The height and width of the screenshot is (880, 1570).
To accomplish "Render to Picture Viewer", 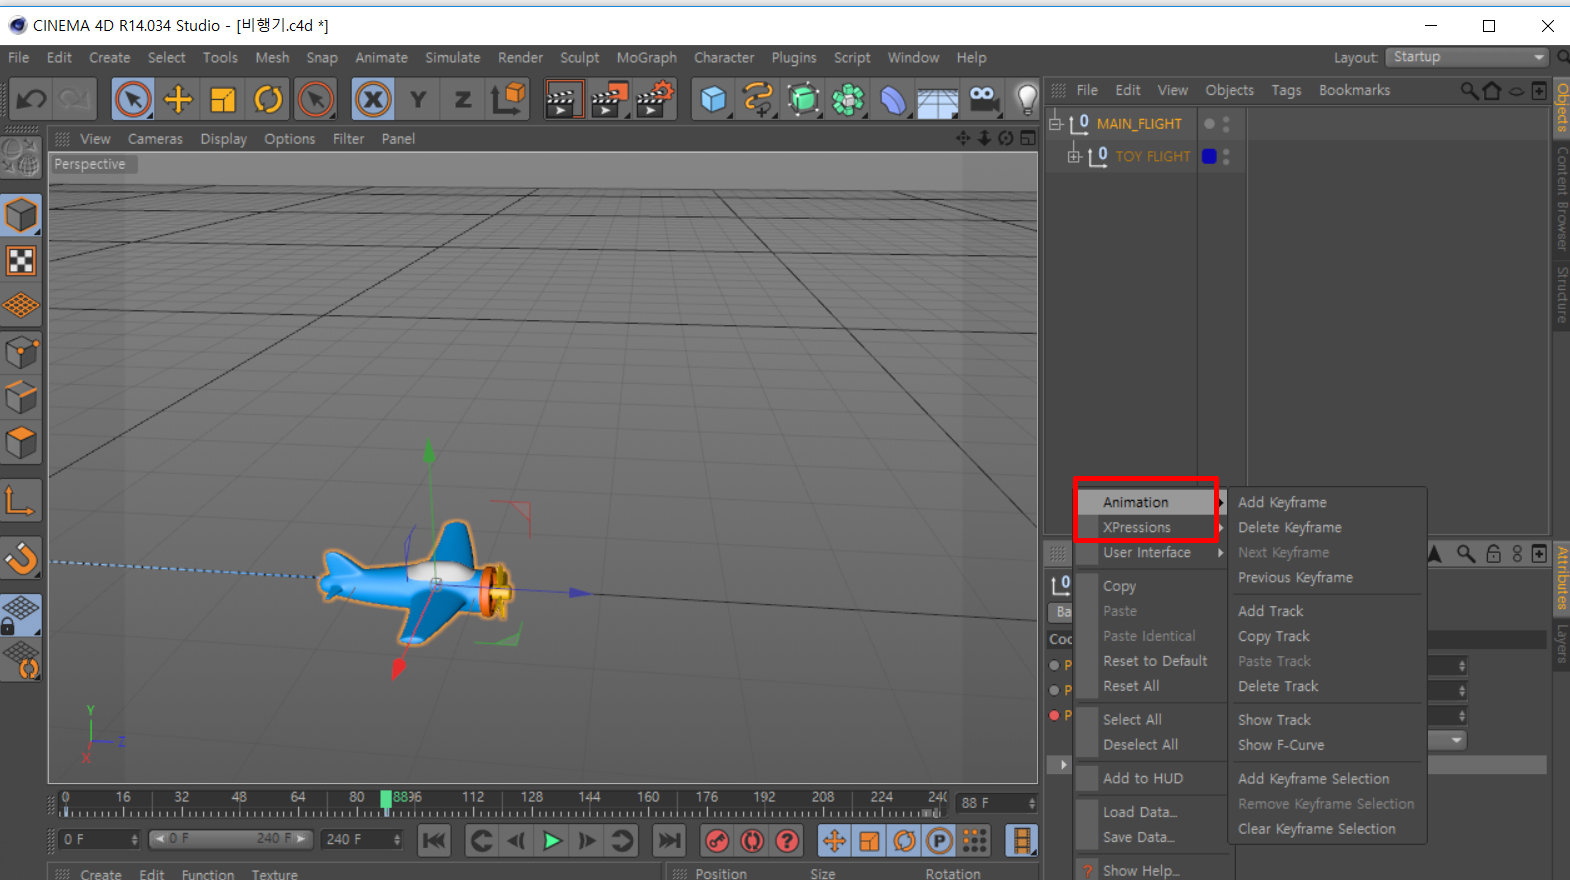I will point(609,99).
